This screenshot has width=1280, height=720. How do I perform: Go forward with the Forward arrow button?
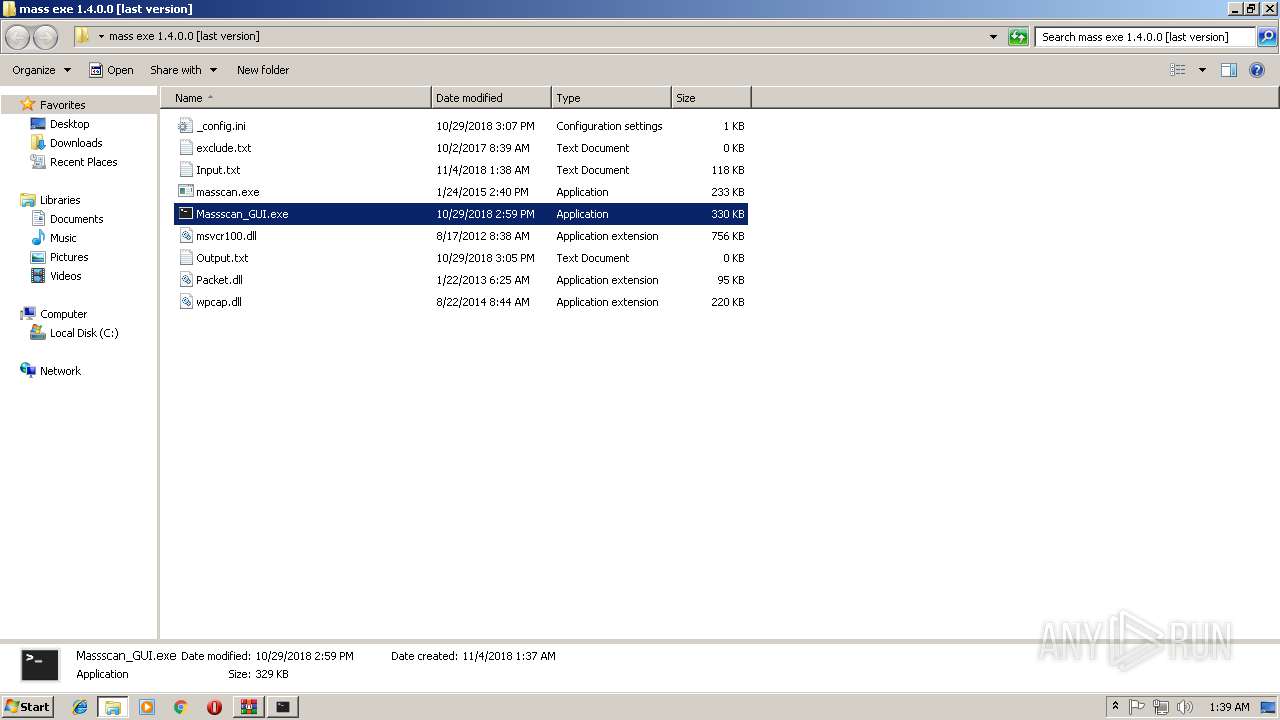click(46, 37)
